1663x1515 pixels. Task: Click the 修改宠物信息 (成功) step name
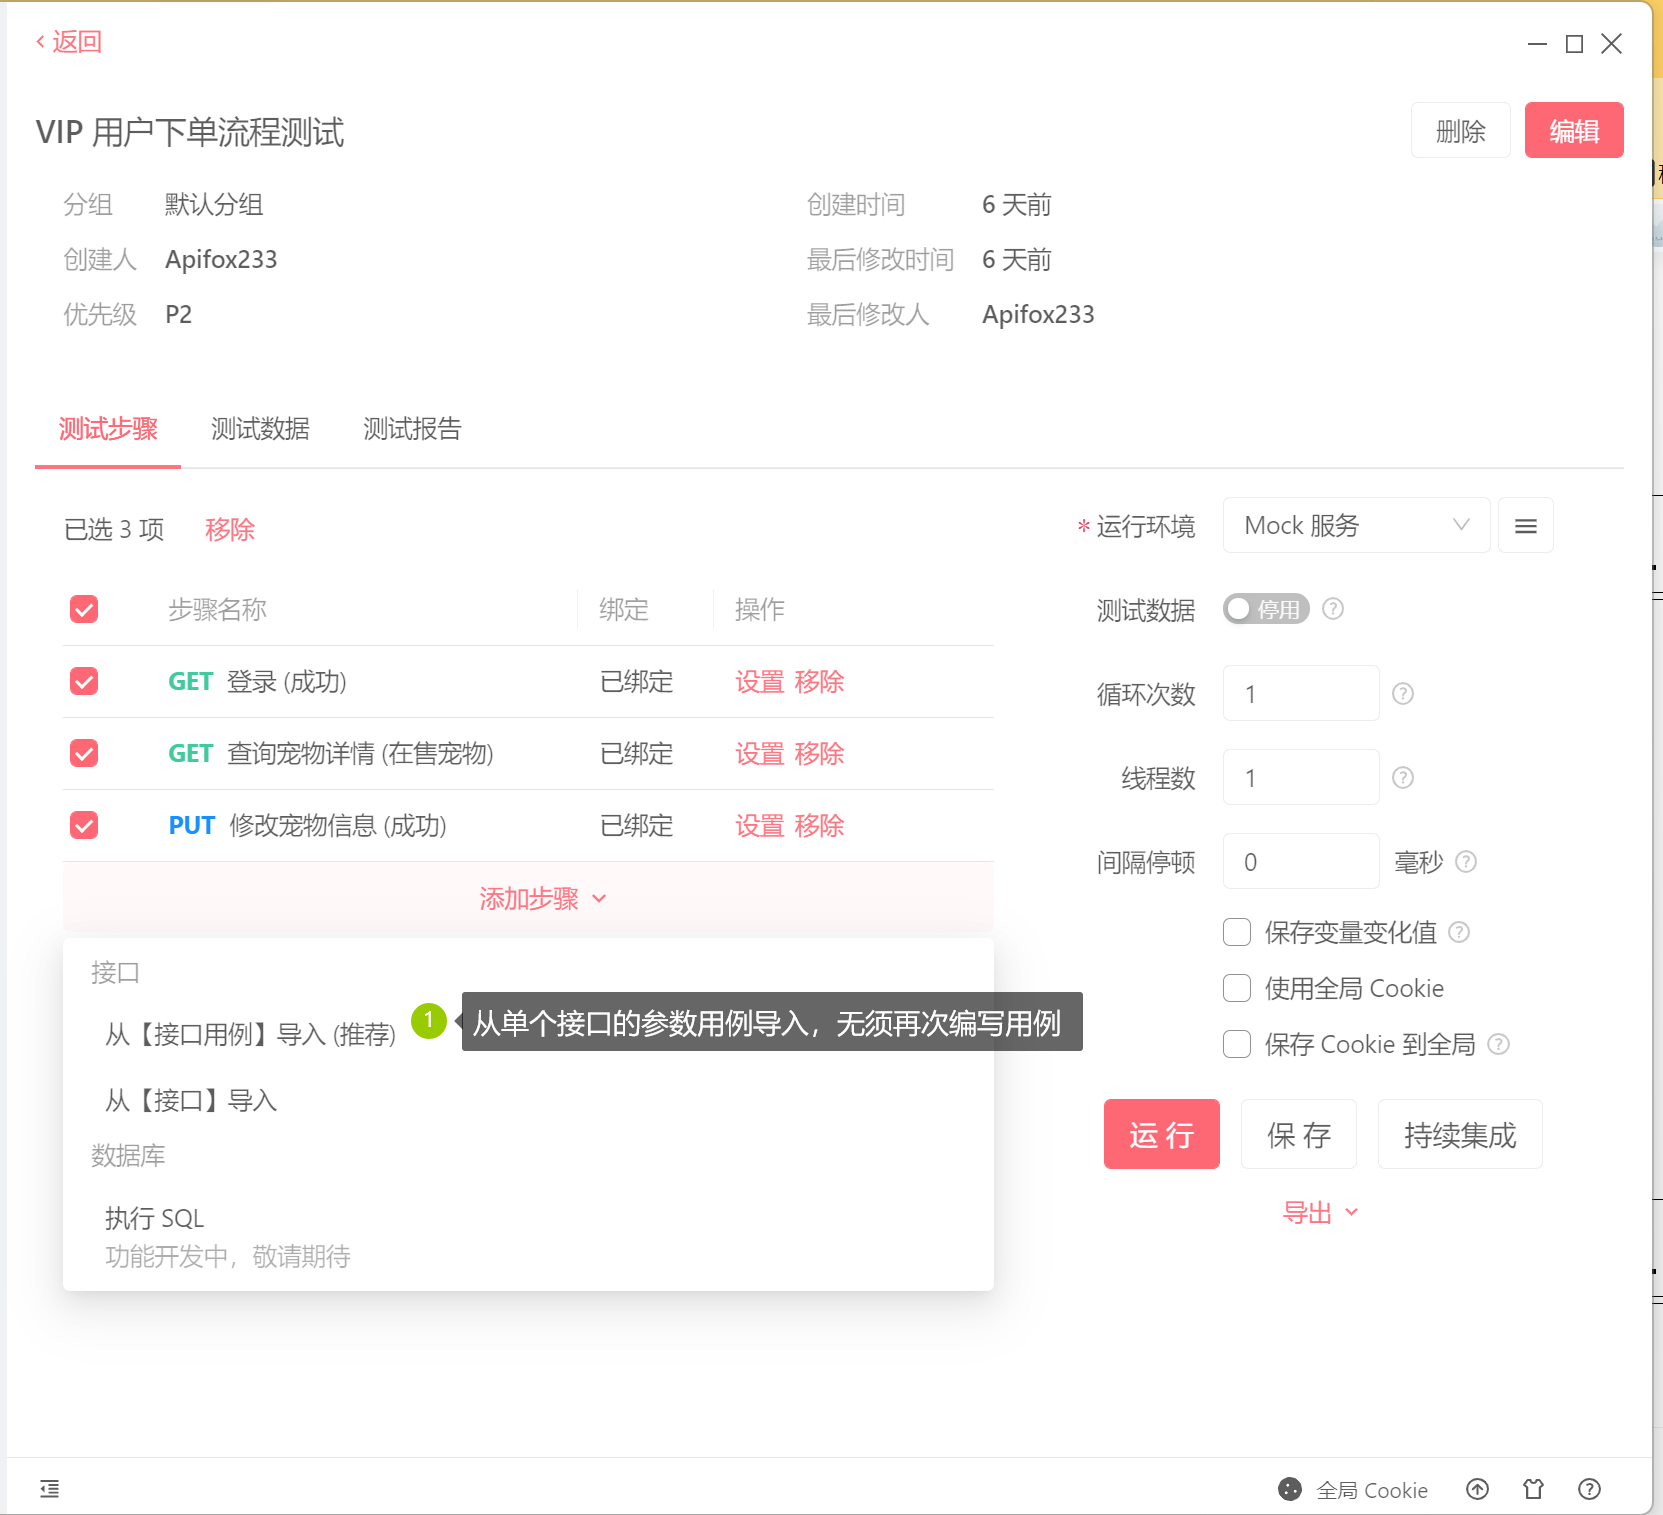coord(338,826)
